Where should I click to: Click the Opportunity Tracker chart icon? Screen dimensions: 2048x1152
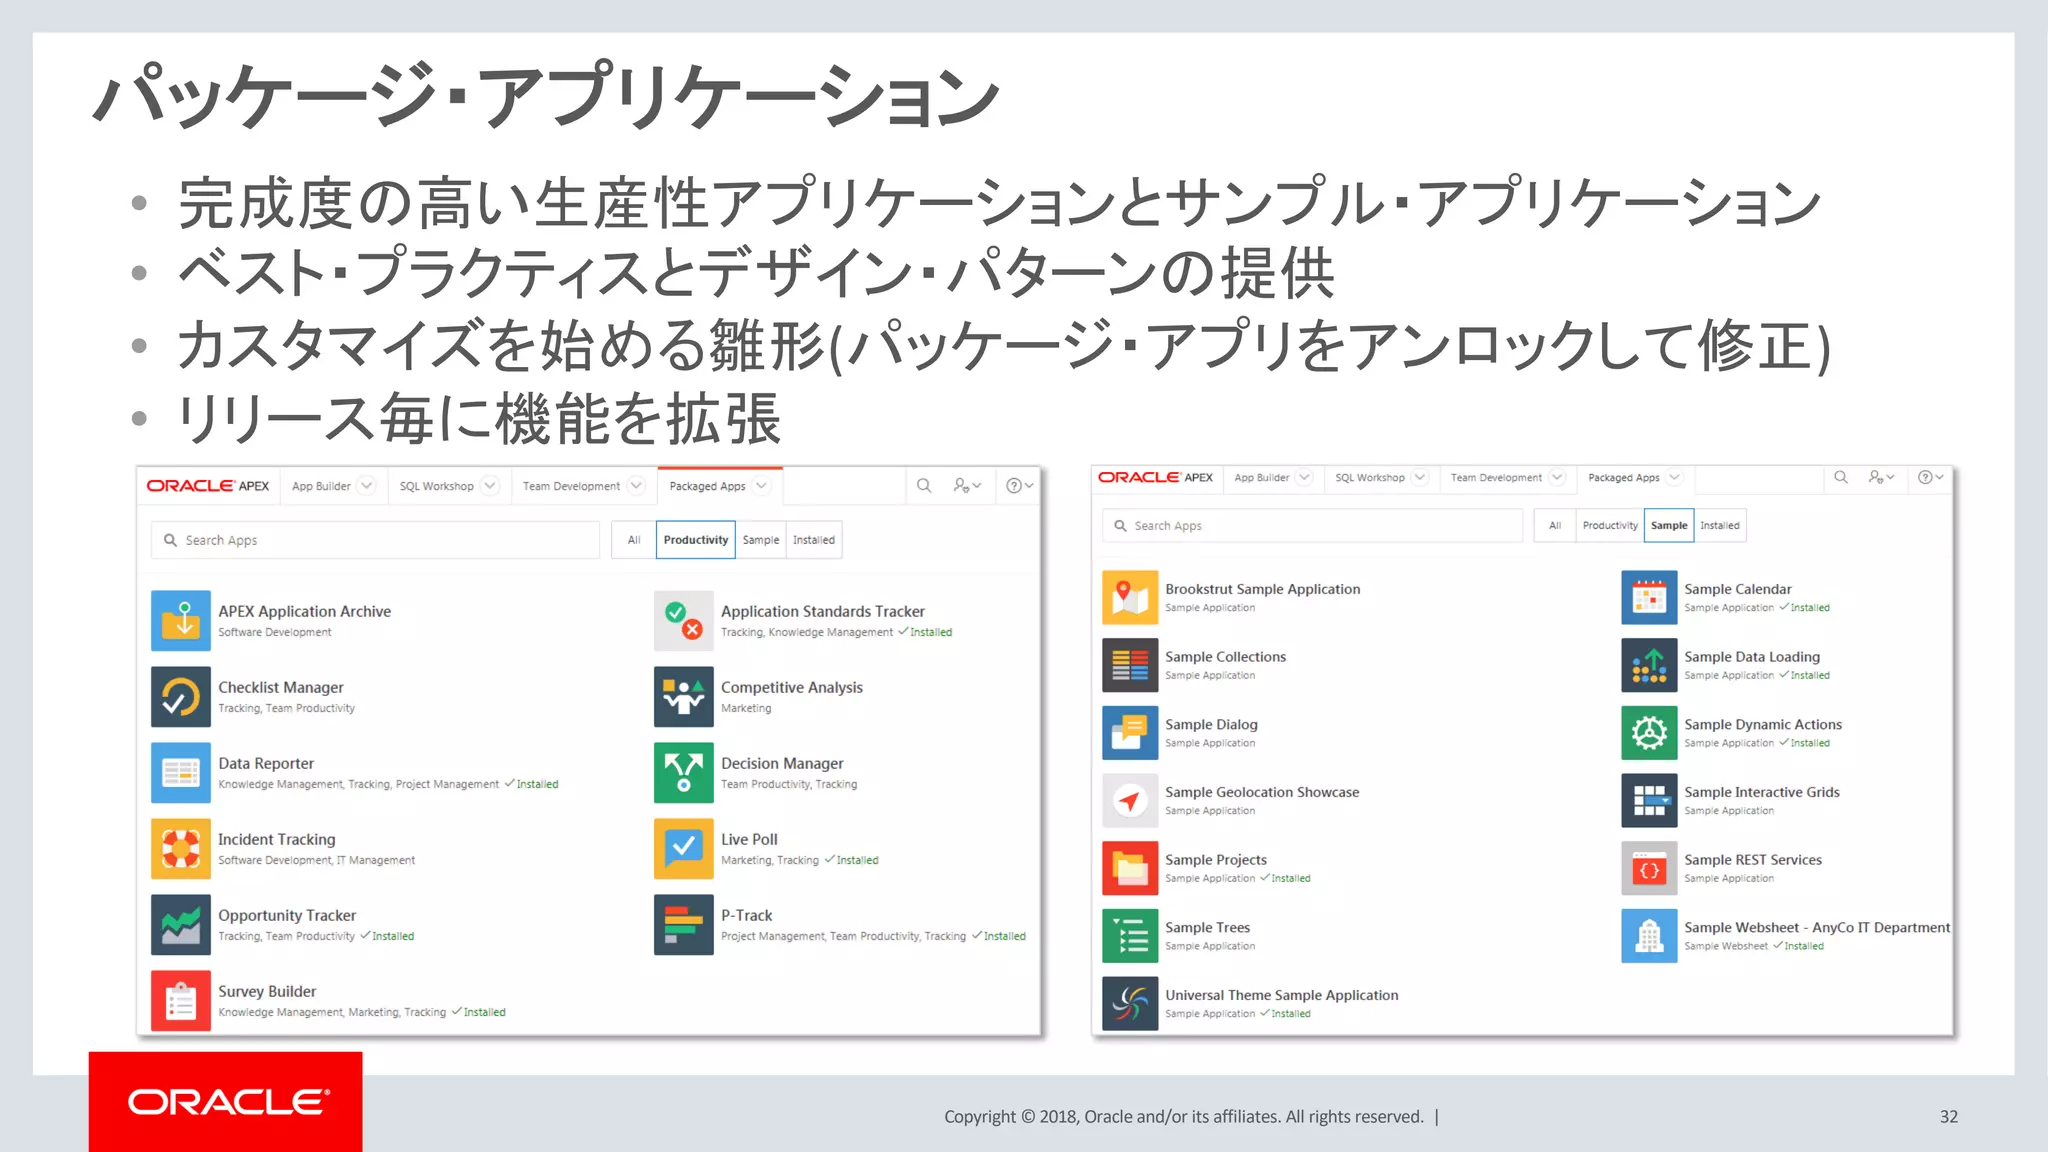click(x=181, y=924)
